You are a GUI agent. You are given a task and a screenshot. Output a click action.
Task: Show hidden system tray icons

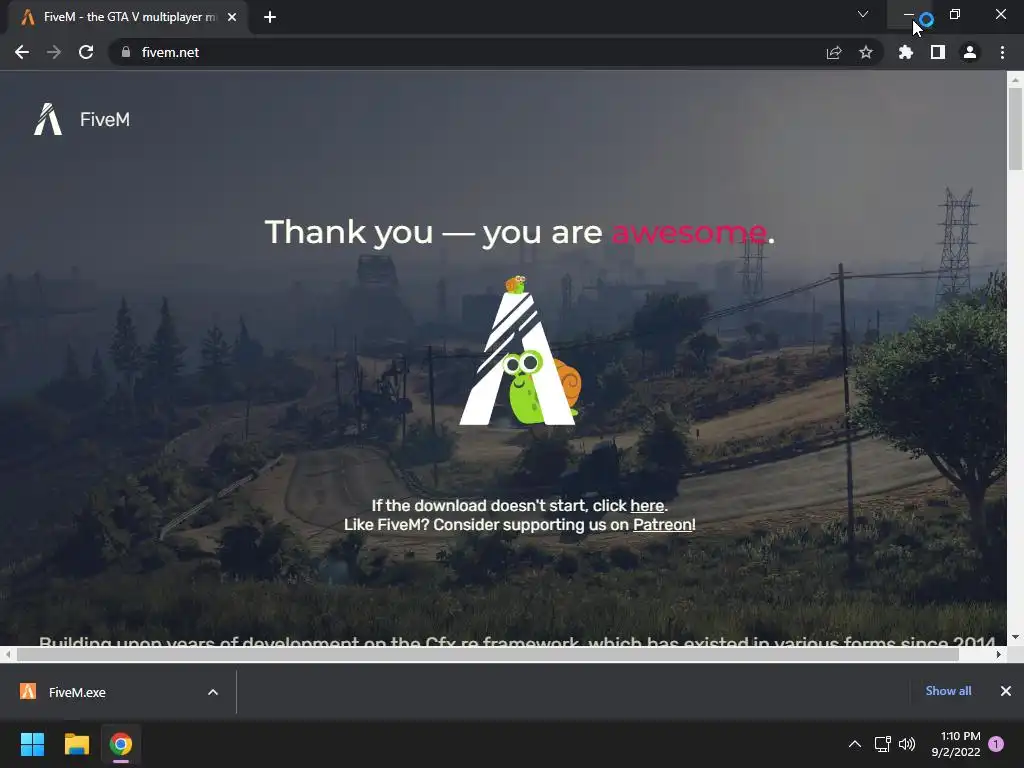click(854, 744)
